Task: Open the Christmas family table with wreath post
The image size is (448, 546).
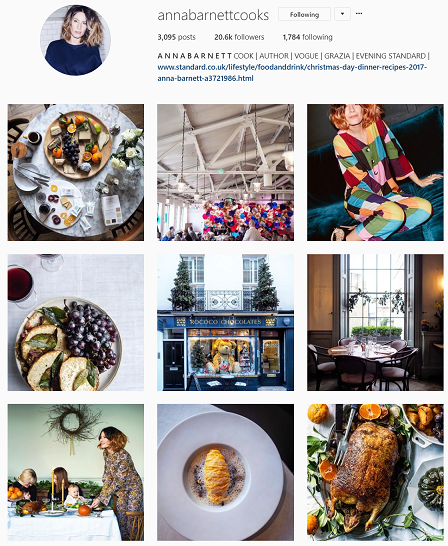Action: (x=76, y=472)
